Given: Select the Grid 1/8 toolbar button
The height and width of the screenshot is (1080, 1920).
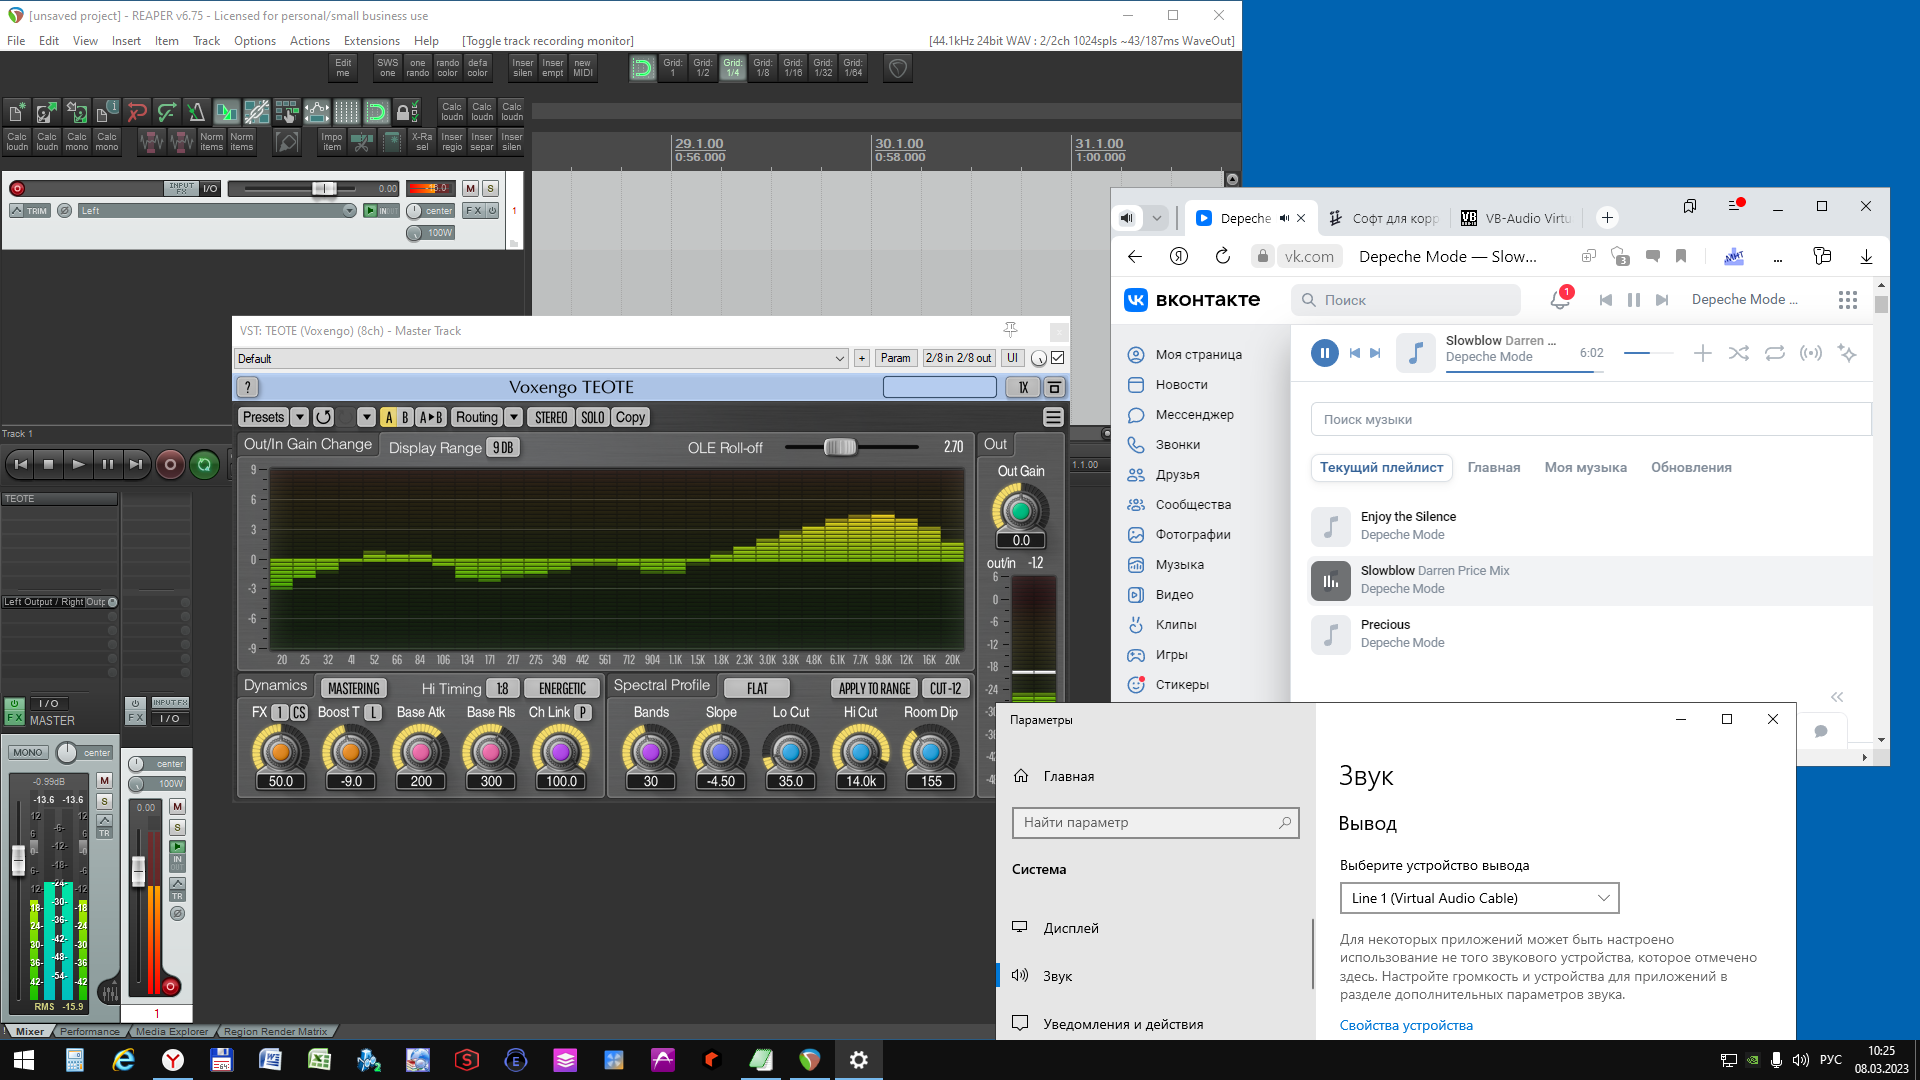Looking at the screenshot, I should click(x=763, y=67).
